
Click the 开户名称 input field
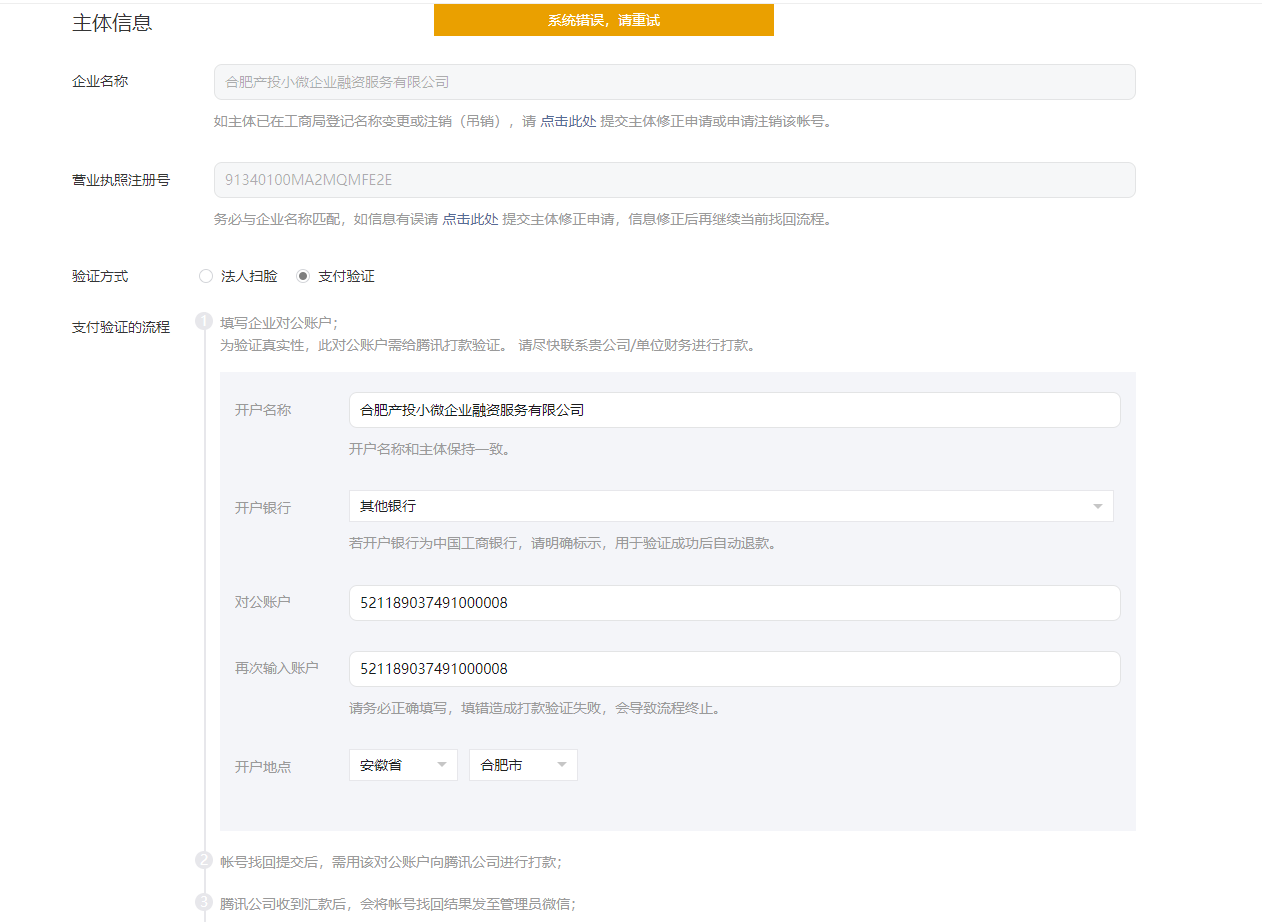click(734, 410)
